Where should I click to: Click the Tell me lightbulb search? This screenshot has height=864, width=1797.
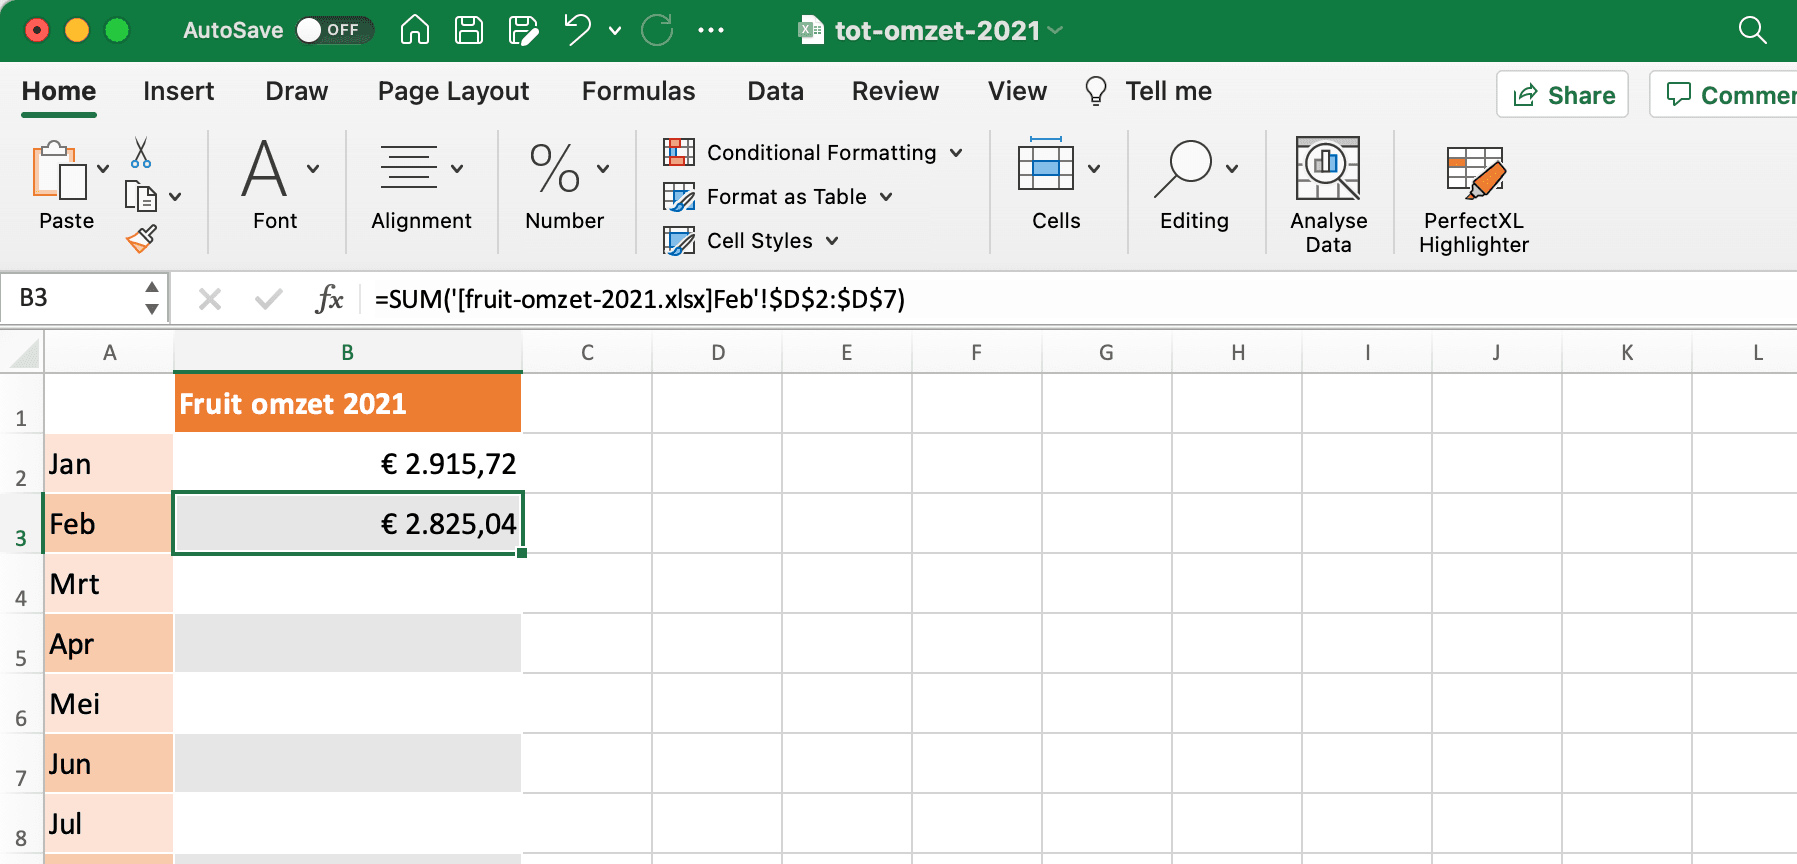(x=1148, y=91)
